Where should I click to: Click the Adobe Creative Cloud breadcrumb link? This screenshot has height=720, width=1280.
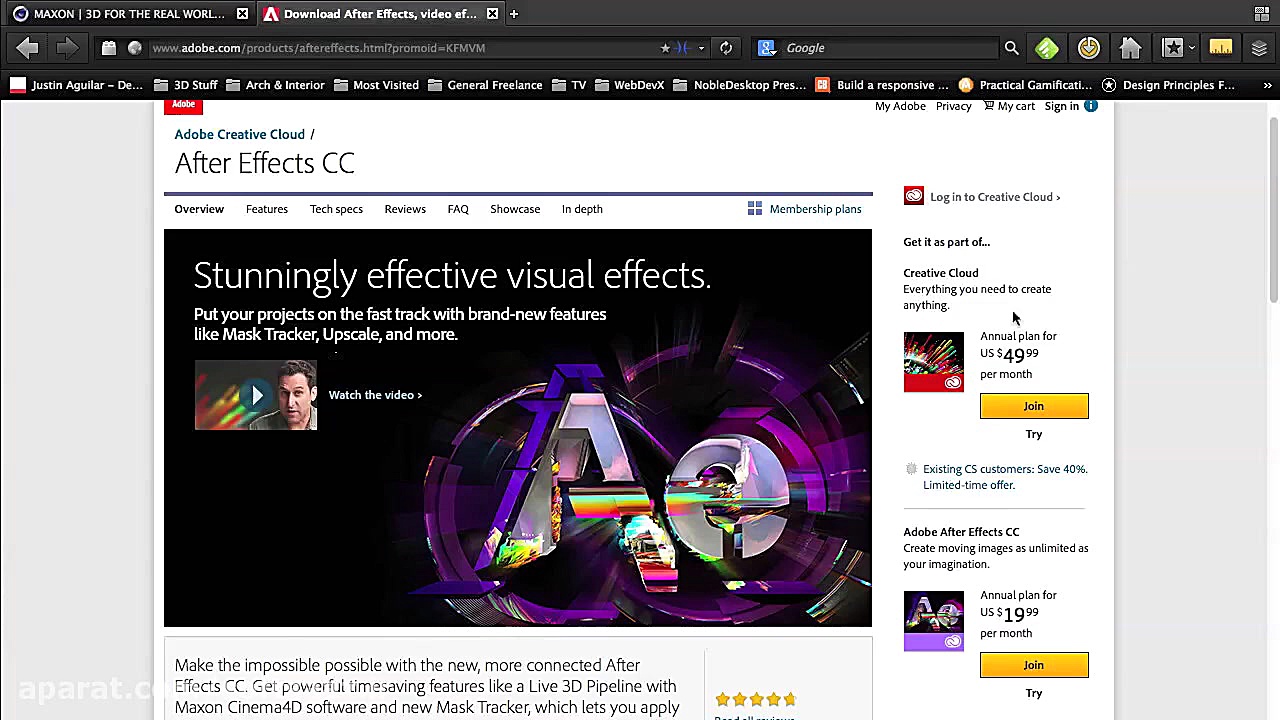[x=240, y=134]
